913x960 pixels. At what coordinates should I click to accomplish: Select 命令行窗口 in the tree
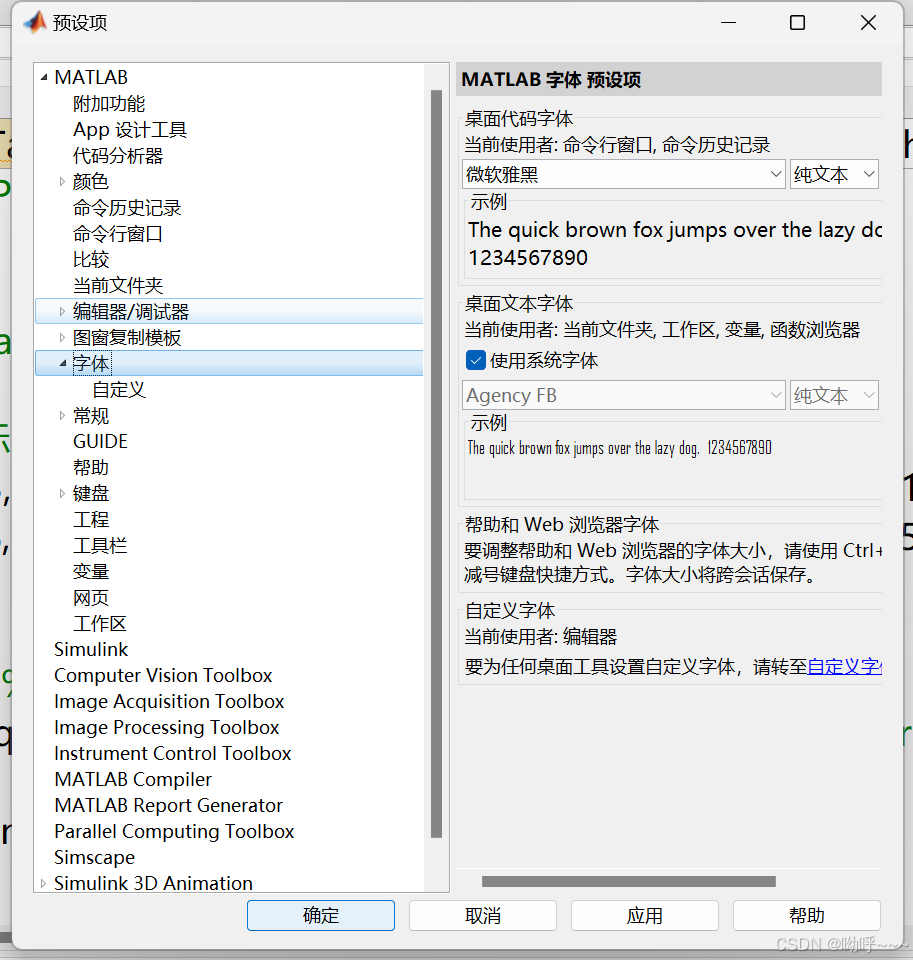tap(118, 234)
